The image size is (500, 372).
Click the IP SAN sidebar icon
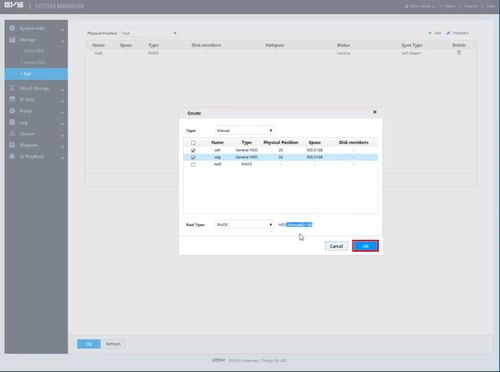[x=12, y=99]
